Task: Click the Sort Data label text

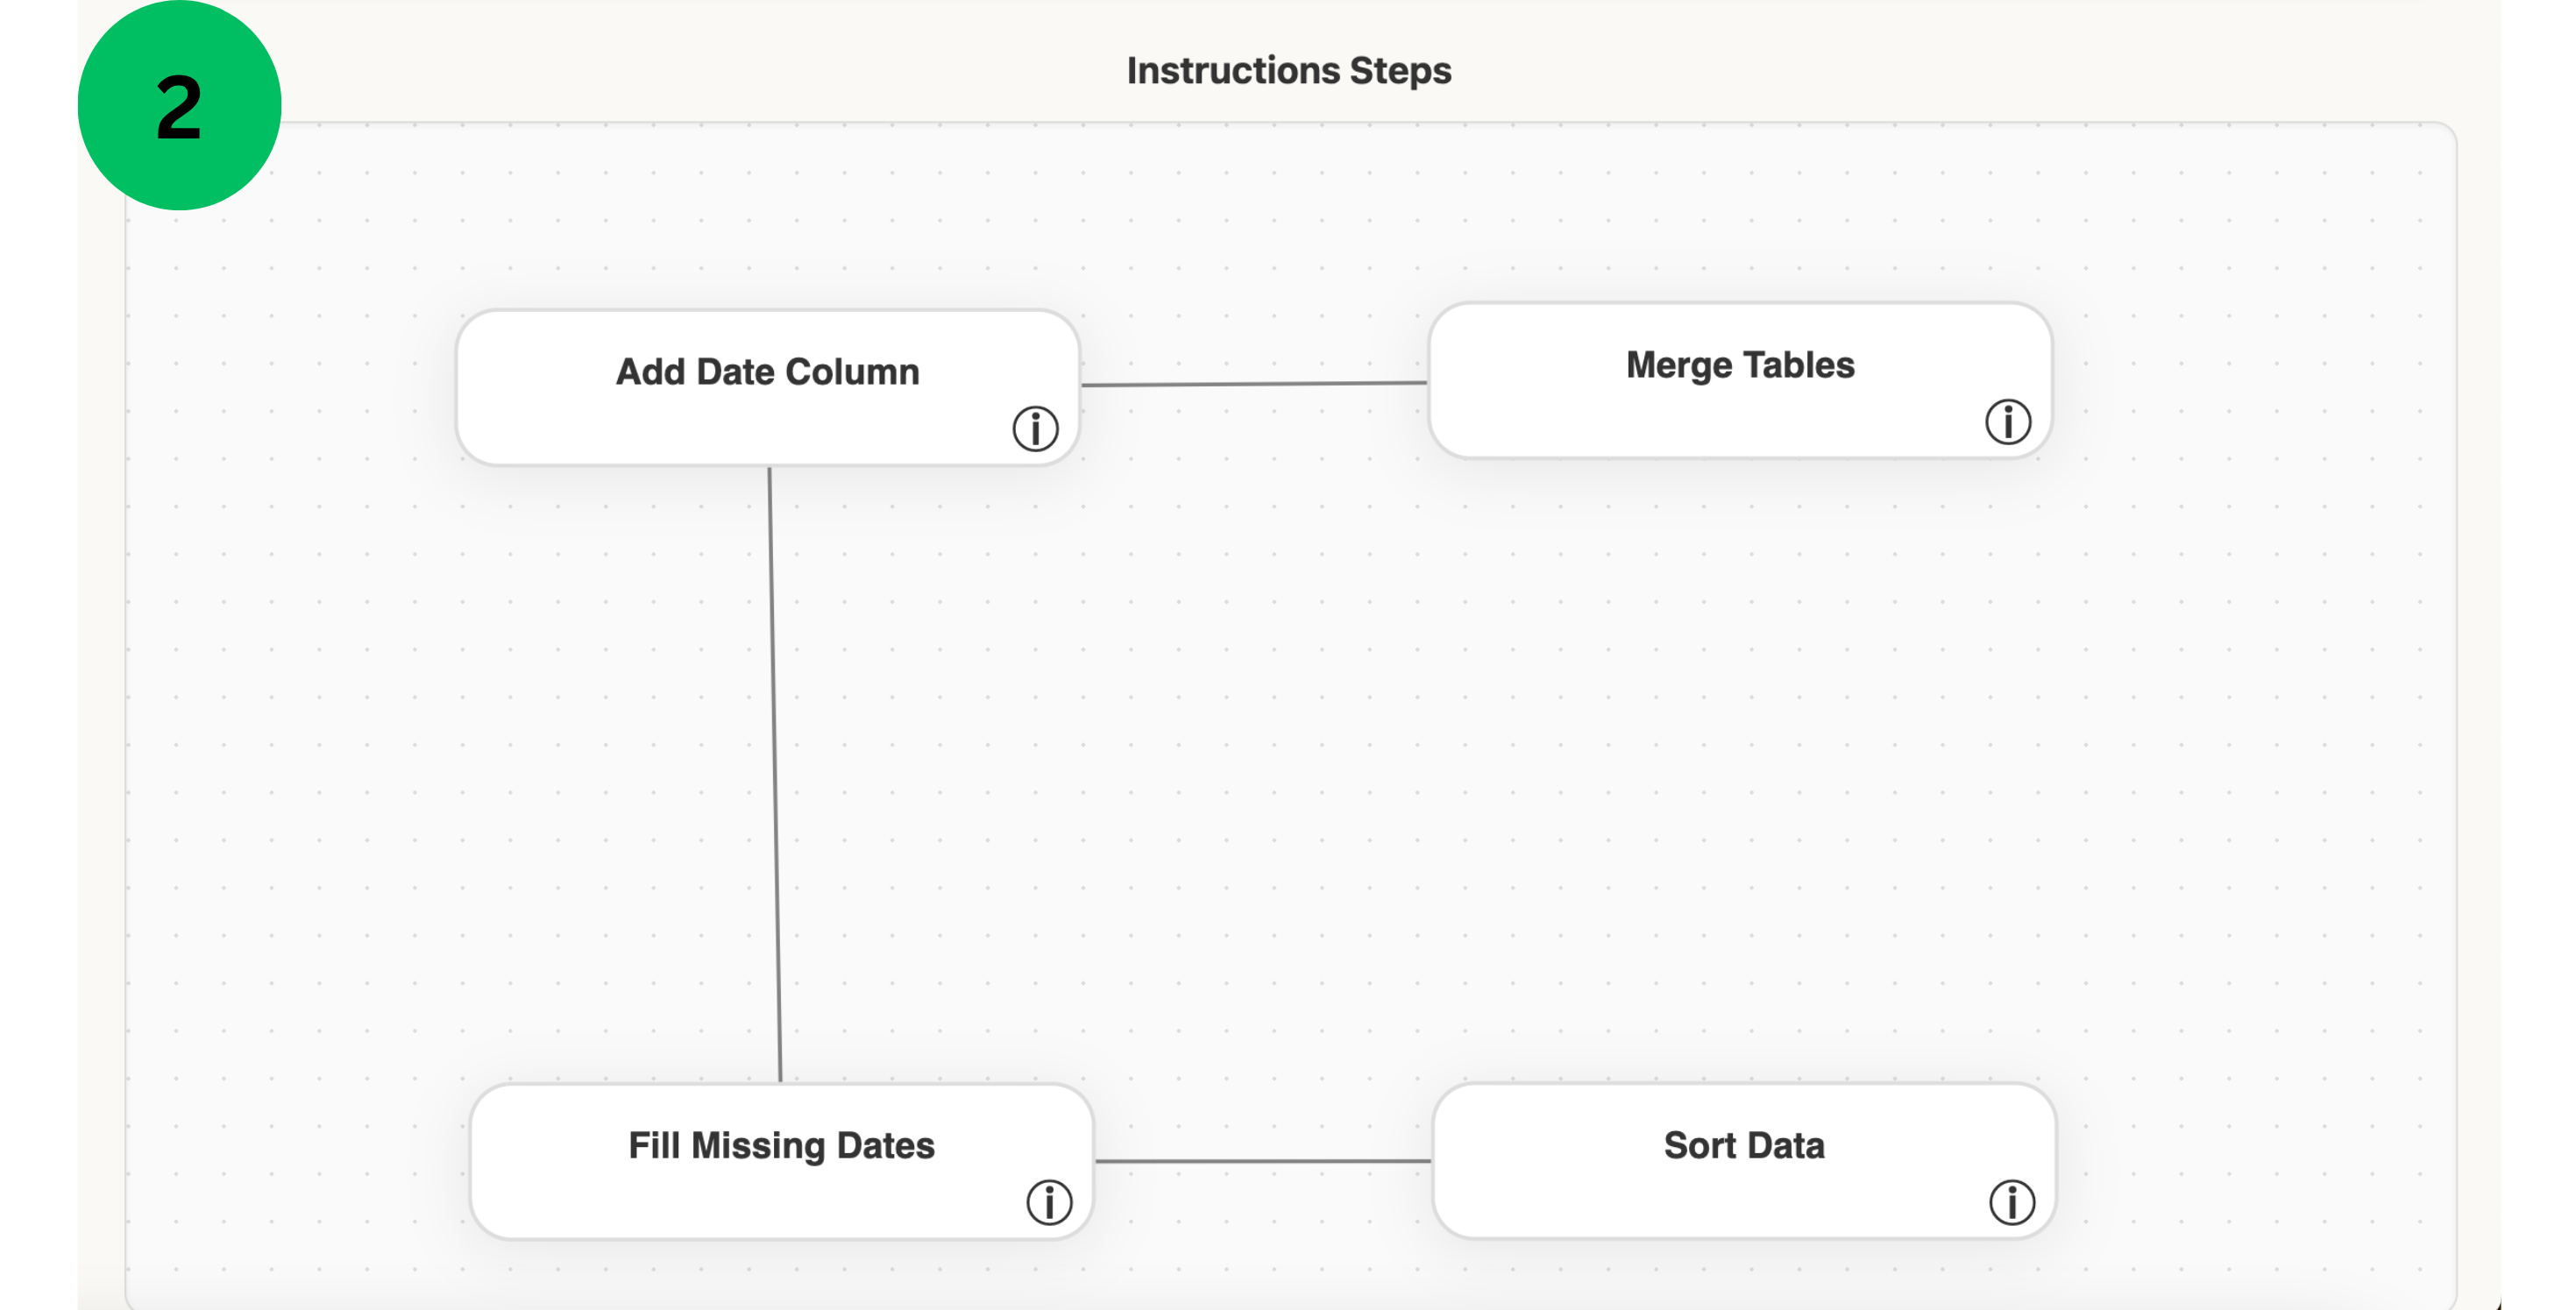Action: coord(1743,1145)
